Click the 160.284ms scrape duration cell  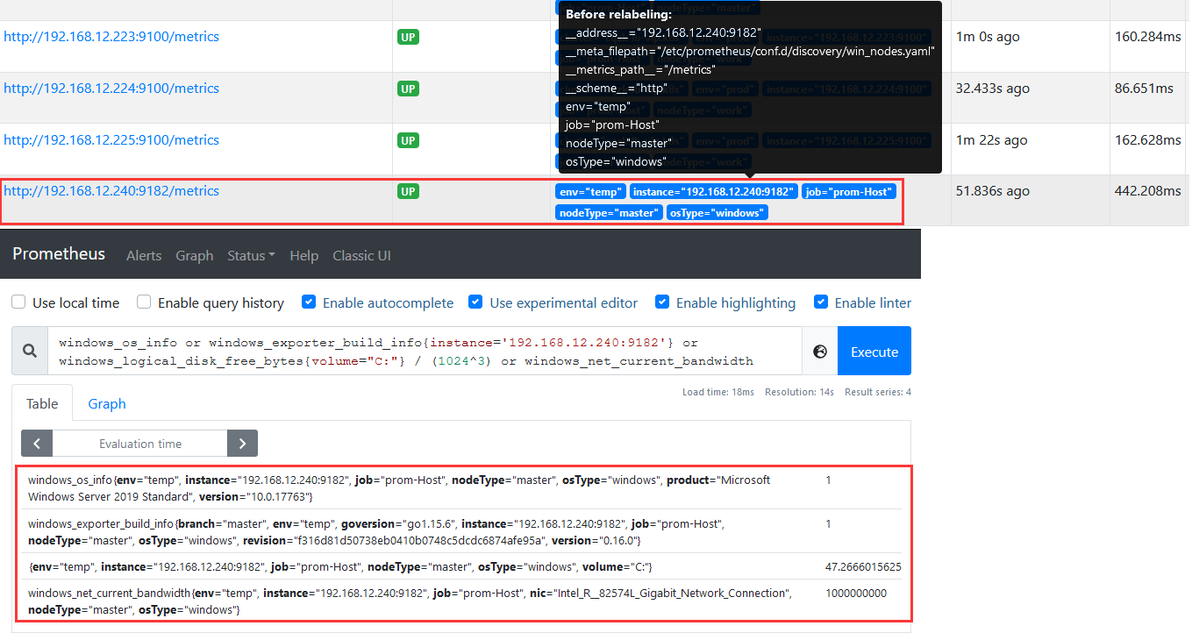[1148, 36]
